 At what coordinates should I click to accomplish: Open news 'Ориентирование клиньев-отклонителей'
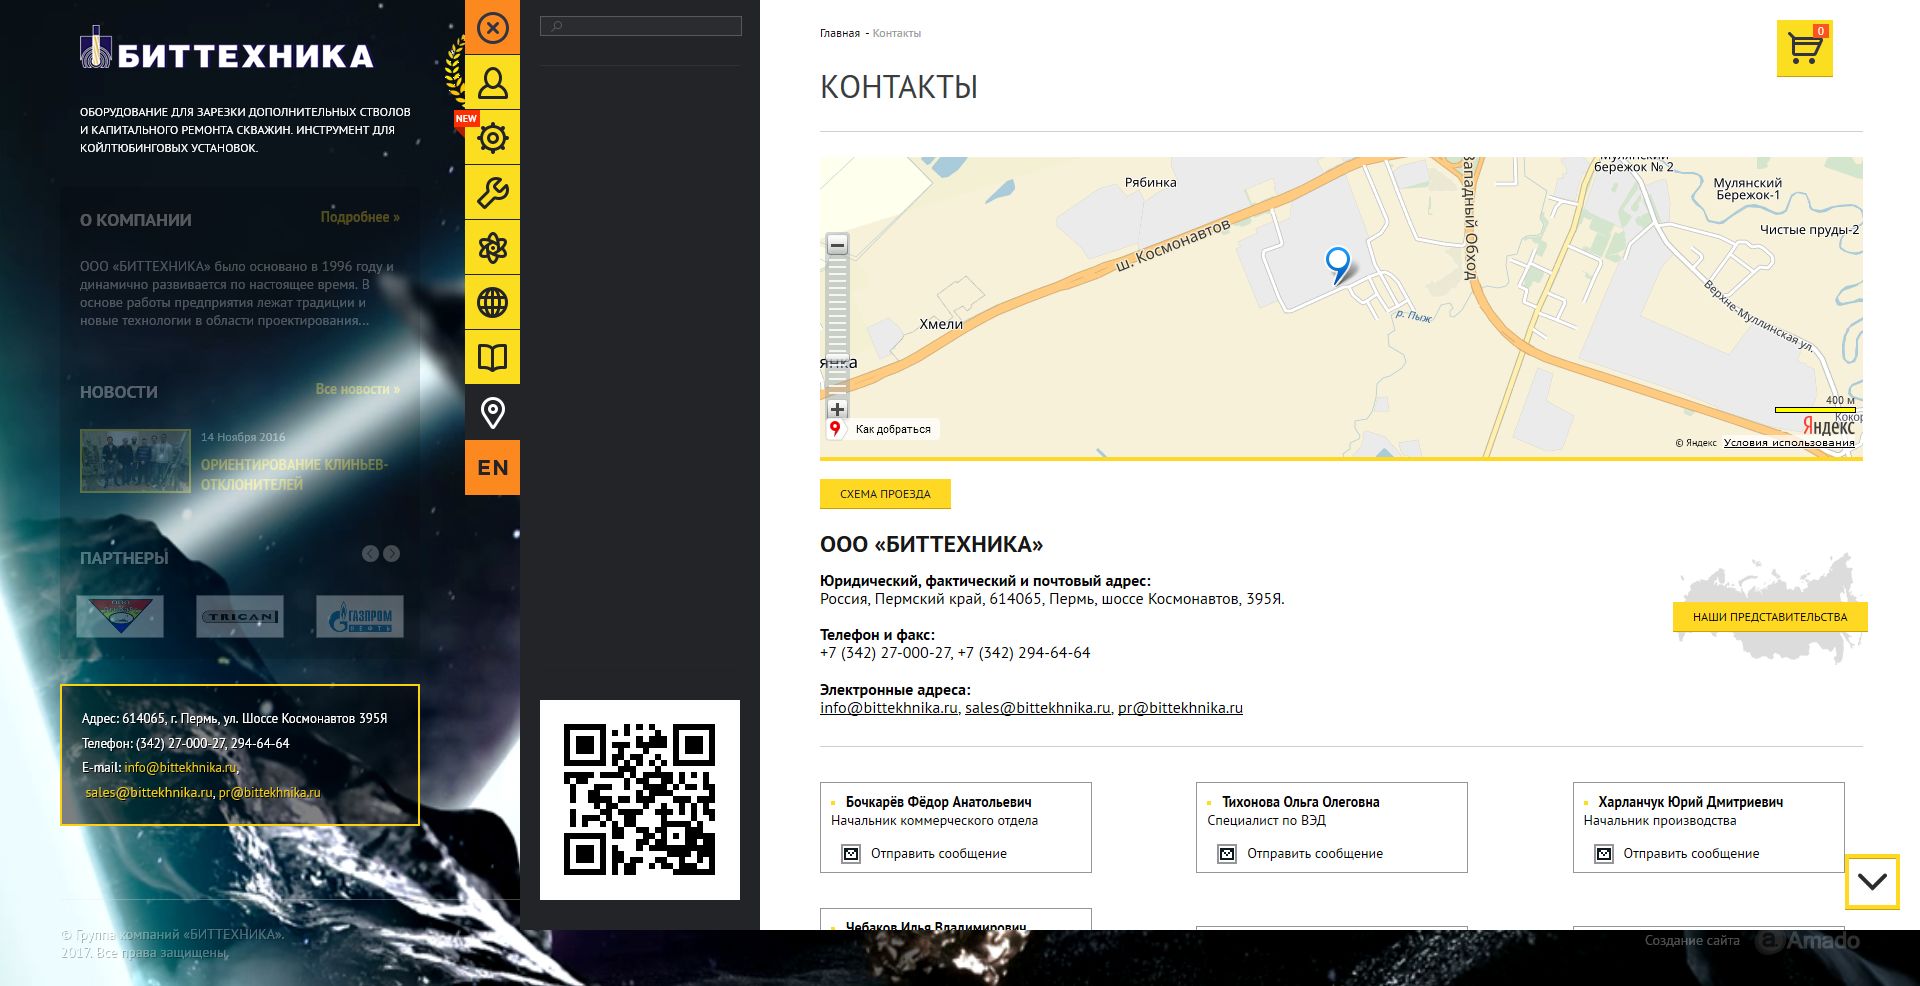click(x=294, y=474)
